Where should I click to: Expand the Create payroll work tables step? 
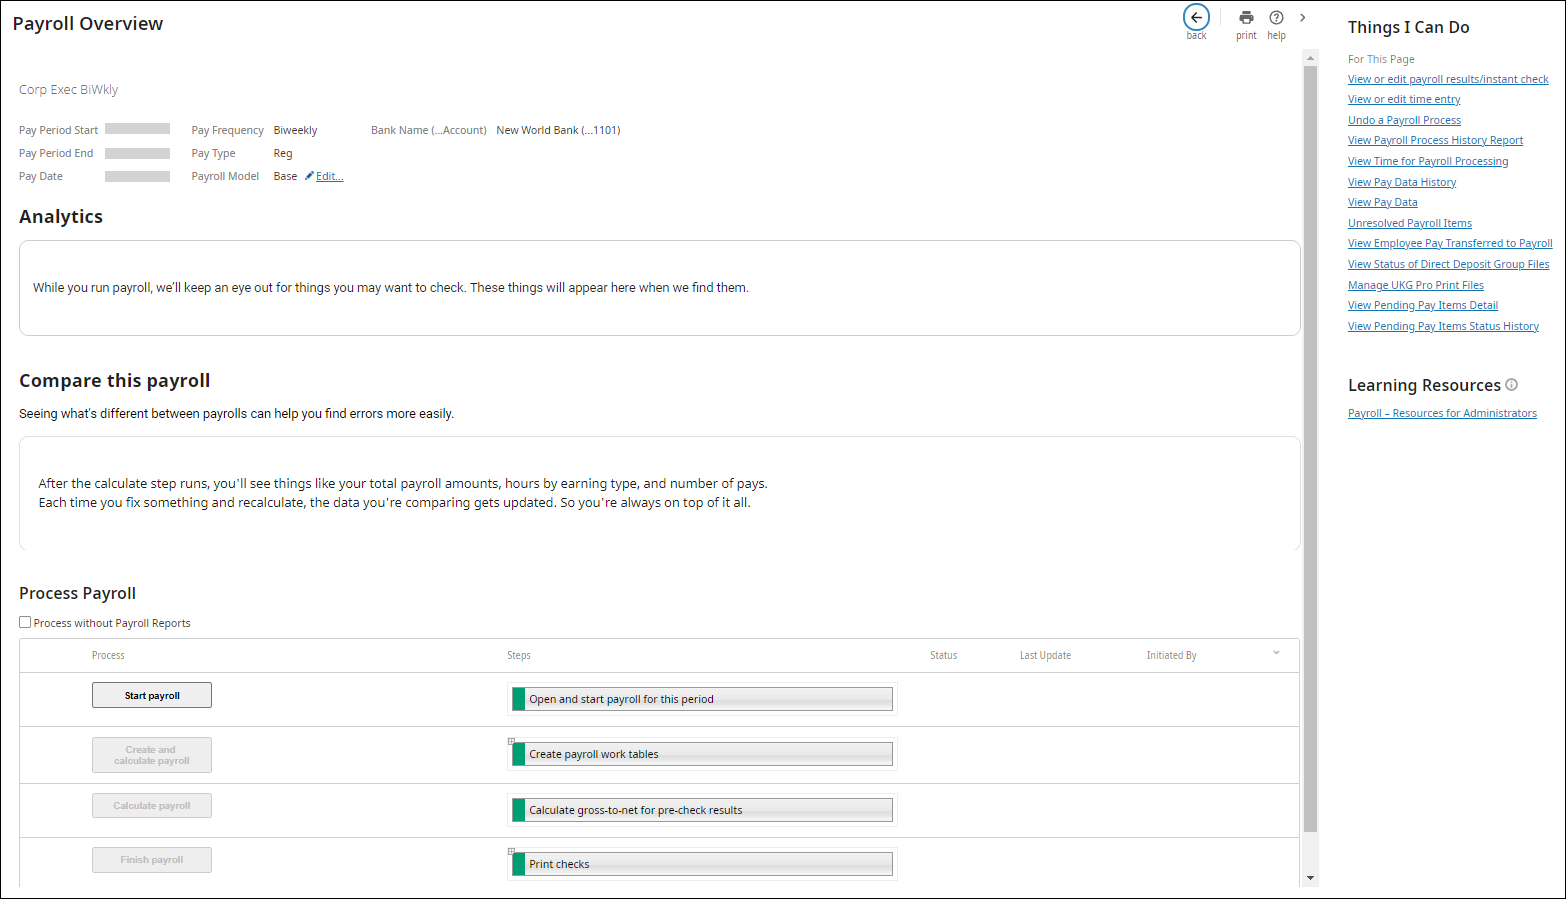pos(511,741)
